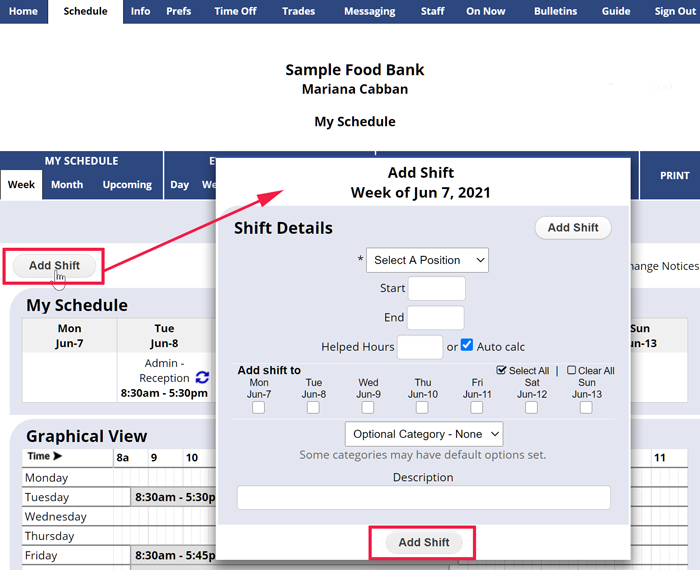Click the blue refresh icon on Tuesday's shift
Screen dimensions: 700x570
click(202, 378)
